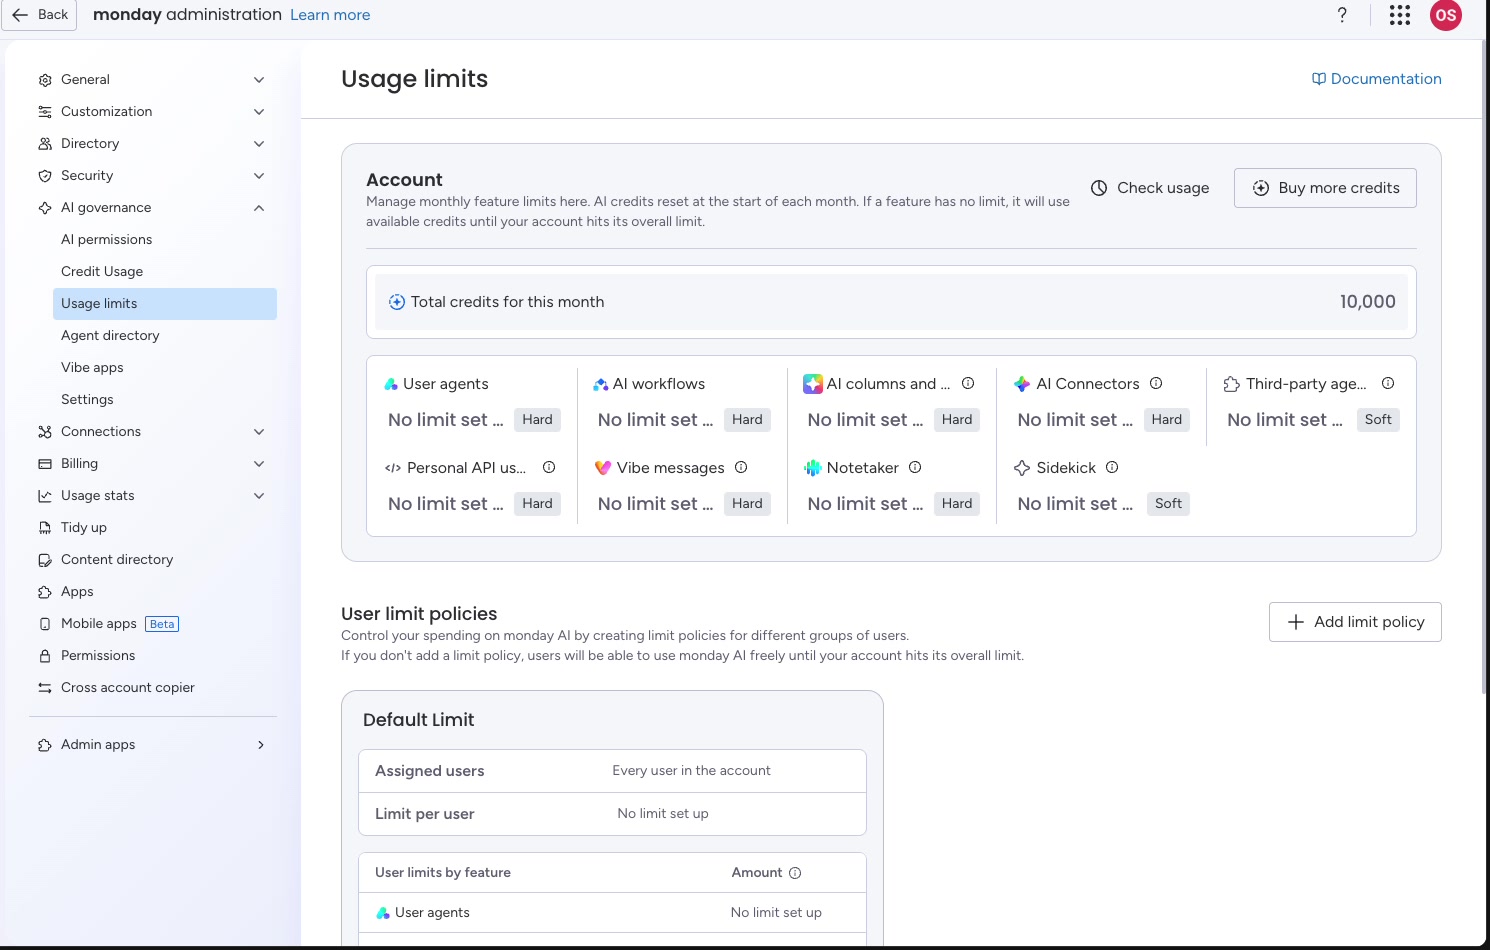Click the Content directory sidebar icon
Viewport: 1490px width, 950px height.
pyautogui.click(x=45, y=560)
